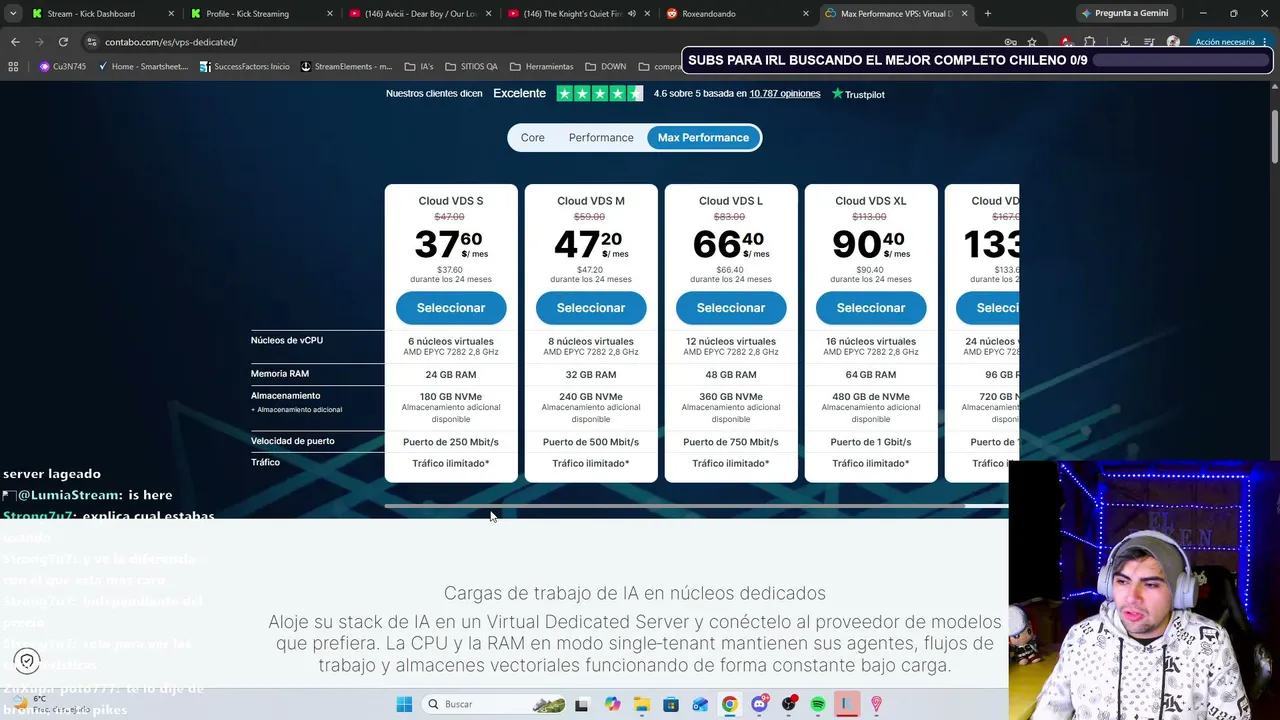Open OBS Studio from the taskbar

pyautogui.click(x=789, y=704)
